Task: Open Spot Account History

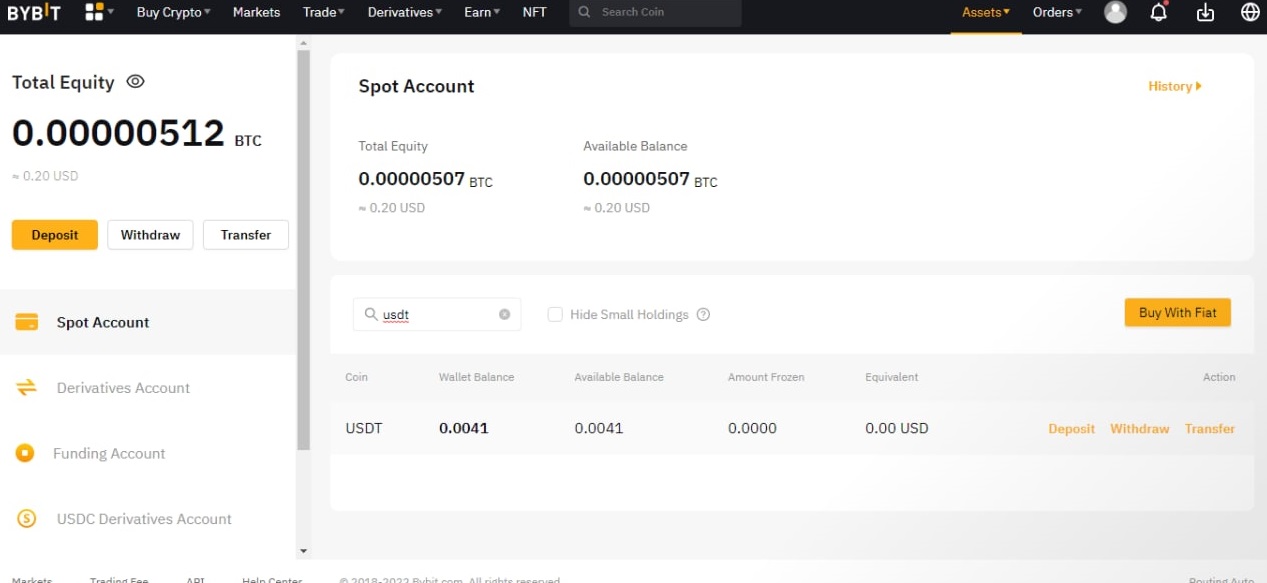Action: click(x=1173, y=86)
